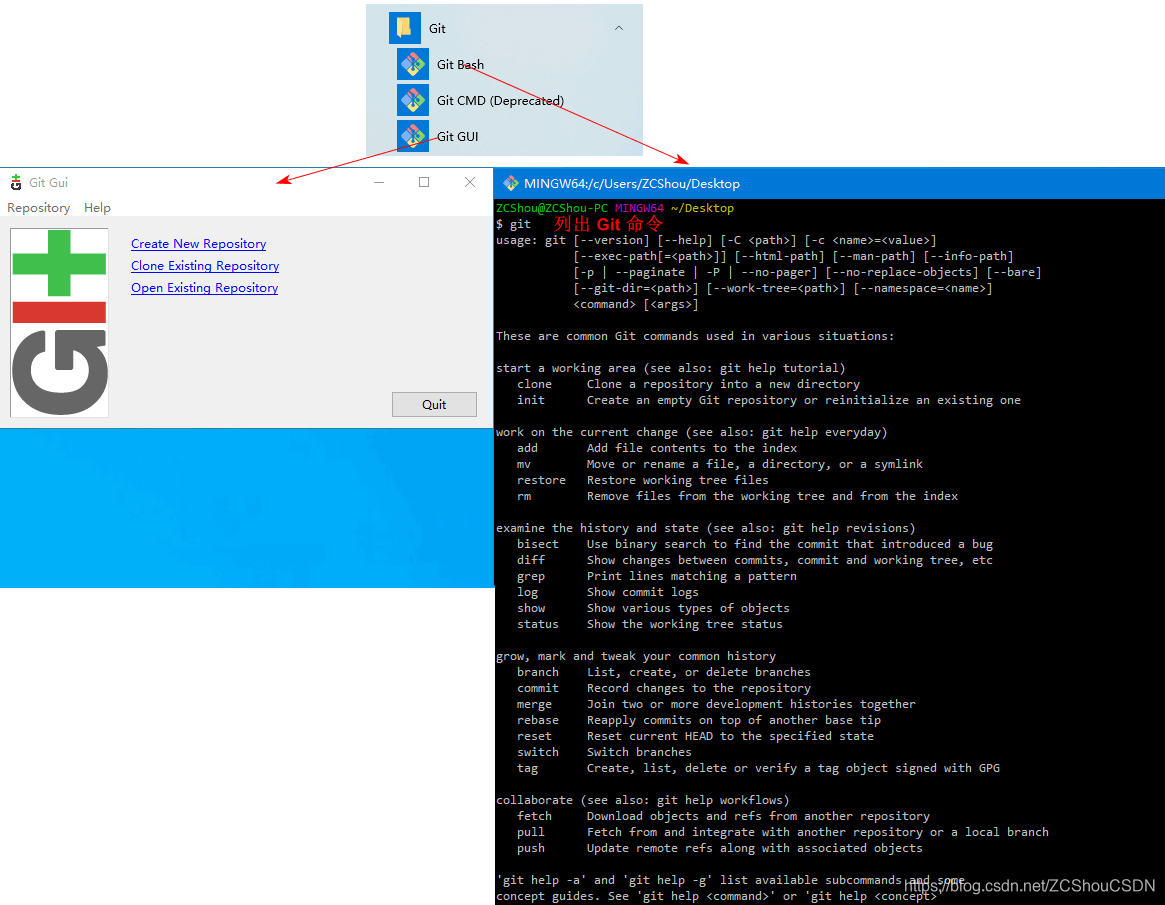Click the 'diff' command in terminal

(530, 559)
